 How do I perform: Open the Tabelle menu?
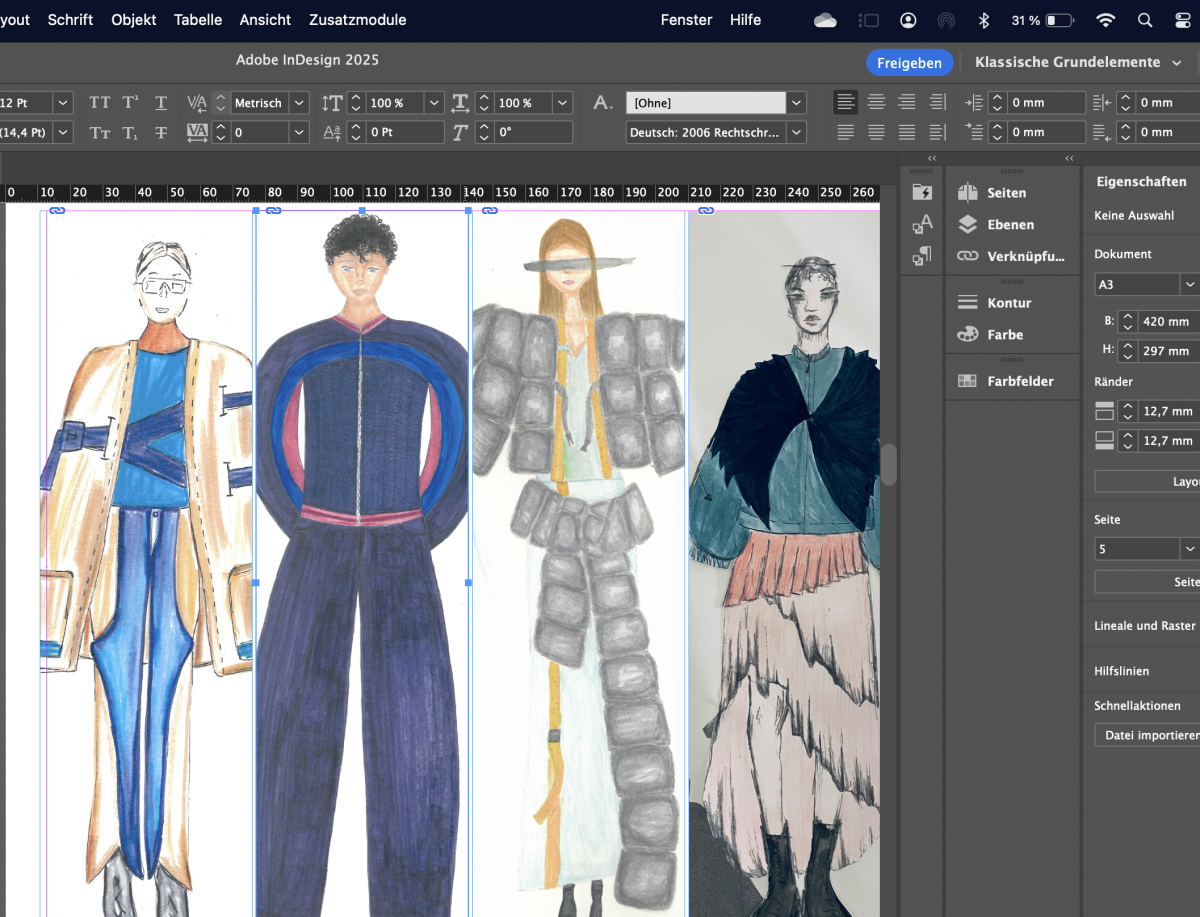[x=198, y=20]
